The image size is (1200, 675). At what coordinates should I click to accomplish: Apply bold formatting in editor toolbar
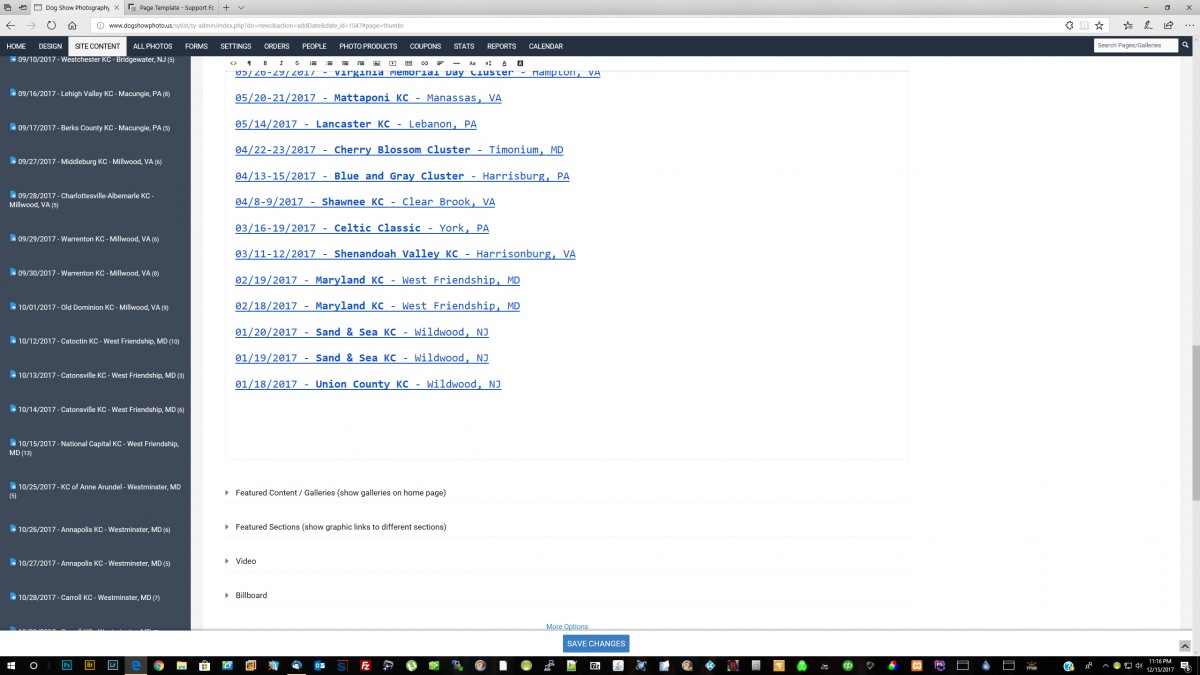click(x=266, y=63)
